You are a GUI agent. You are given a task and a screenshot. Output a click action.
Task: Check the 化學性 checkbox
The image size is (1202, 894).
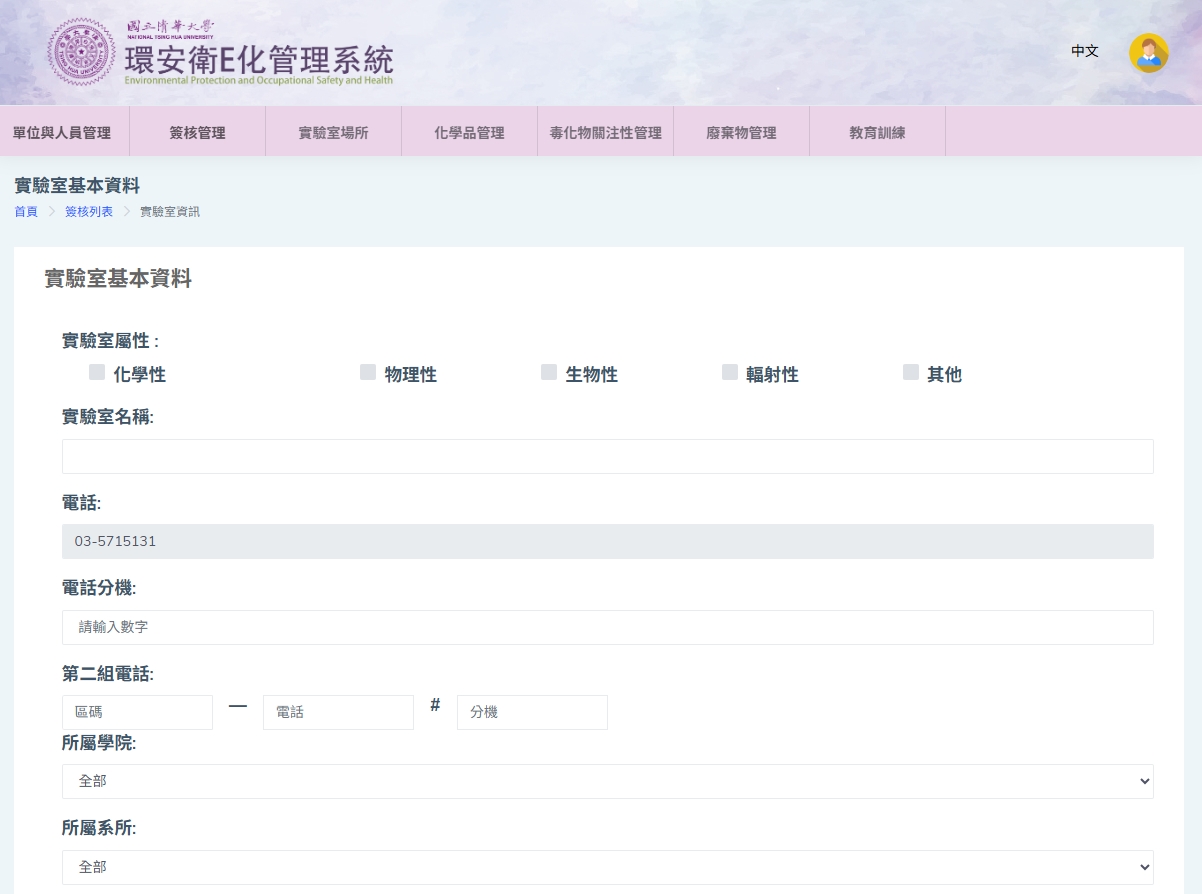[x=97, y=372]
